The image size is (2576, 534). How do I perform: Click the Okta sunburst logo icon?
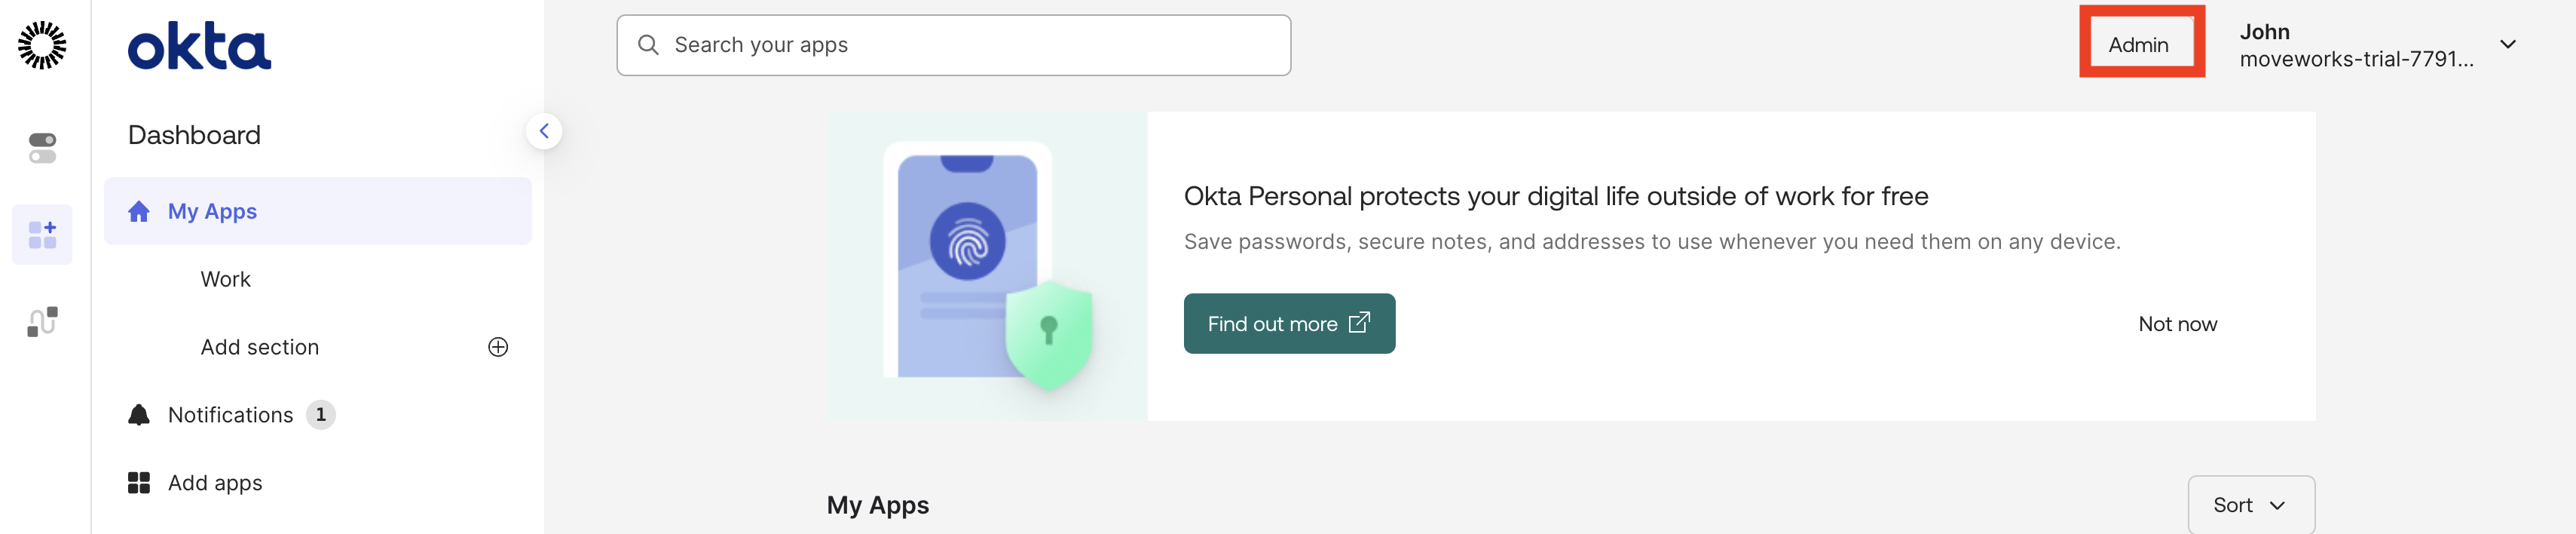42,45
